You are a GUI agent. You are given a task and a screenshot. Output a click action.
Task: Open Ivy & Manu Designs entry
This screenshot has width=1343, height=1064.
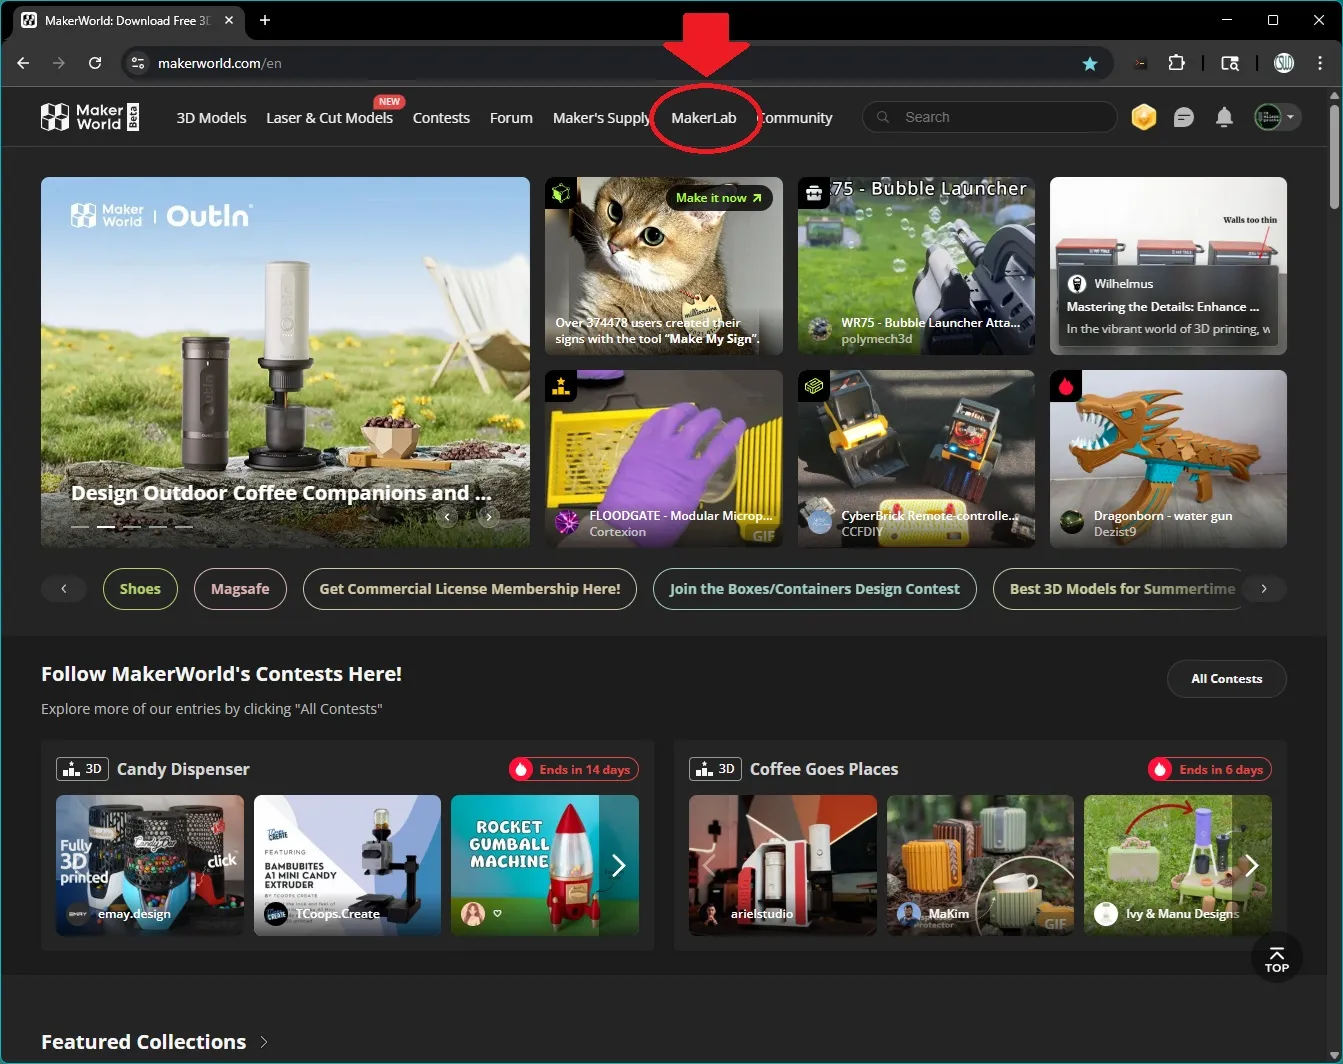coord(1178,866)
